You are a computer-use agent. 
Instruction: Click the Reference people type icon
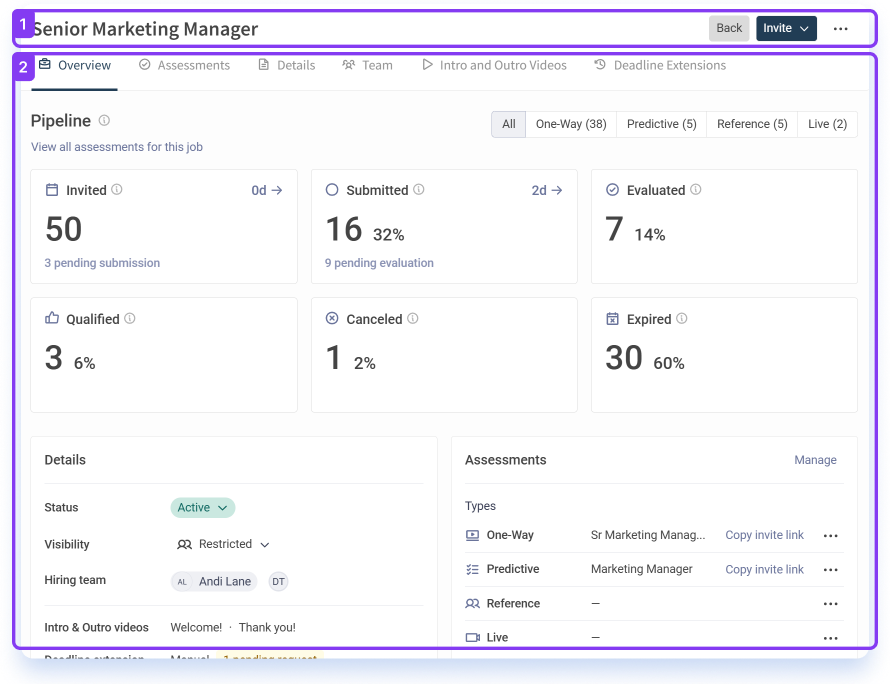[472, 603]
